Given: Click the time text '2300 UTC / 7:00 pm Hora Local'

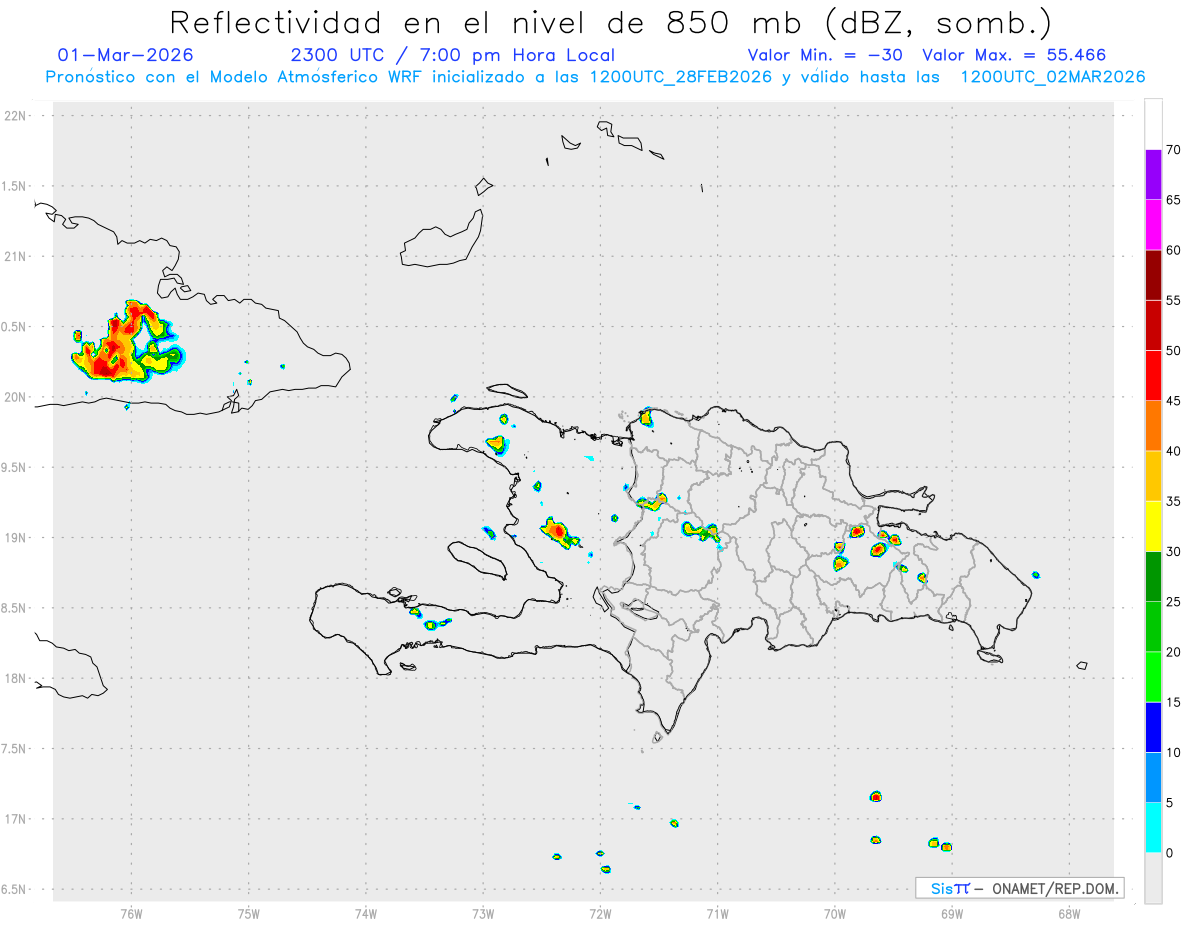Looking at the screenshot, I should click(453, 55).
